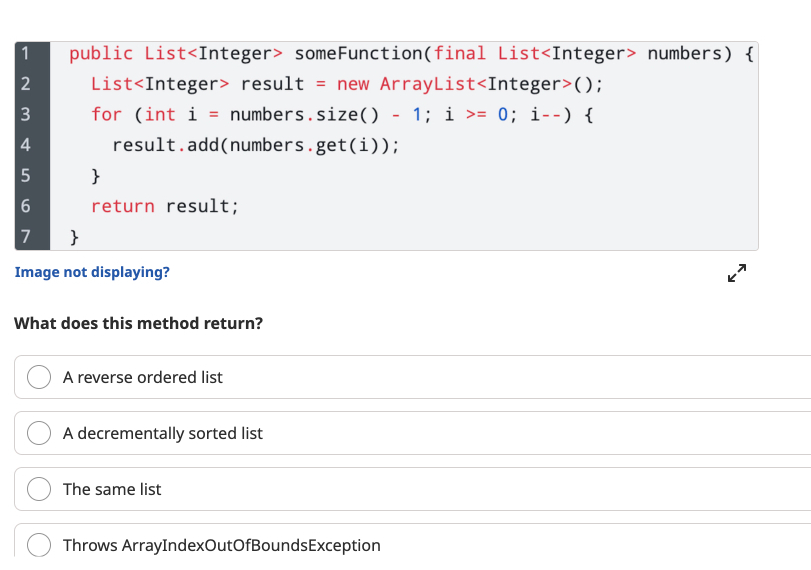Click 'The same list' answer text
Image resolution: width=811 pixels, height=570 pixels.
tap(112, 489)
